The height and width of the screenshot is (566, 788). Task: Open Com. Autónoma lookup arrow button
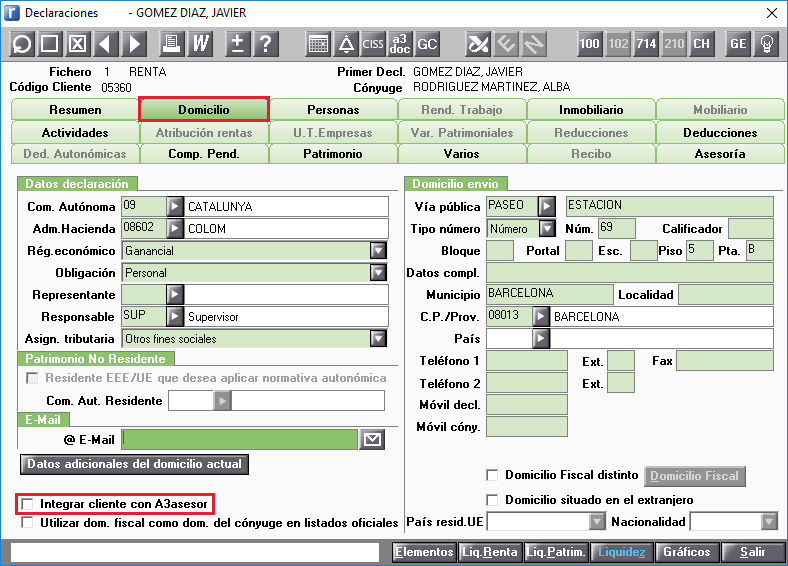tap(175, 207)
